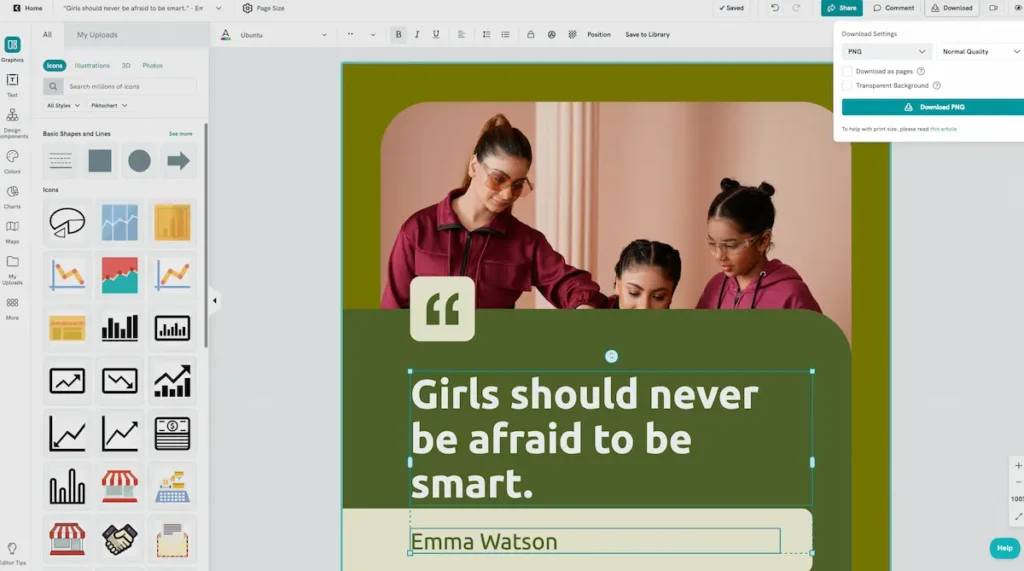1024x571 pixels.
Task: Add the handshake icon
Action: coord(120,539)
